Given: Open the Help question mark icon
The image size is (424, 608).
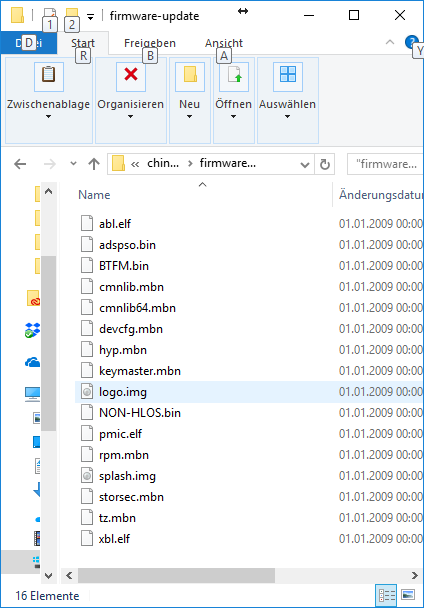Looking at the screenshot, I should coord(411,42).
